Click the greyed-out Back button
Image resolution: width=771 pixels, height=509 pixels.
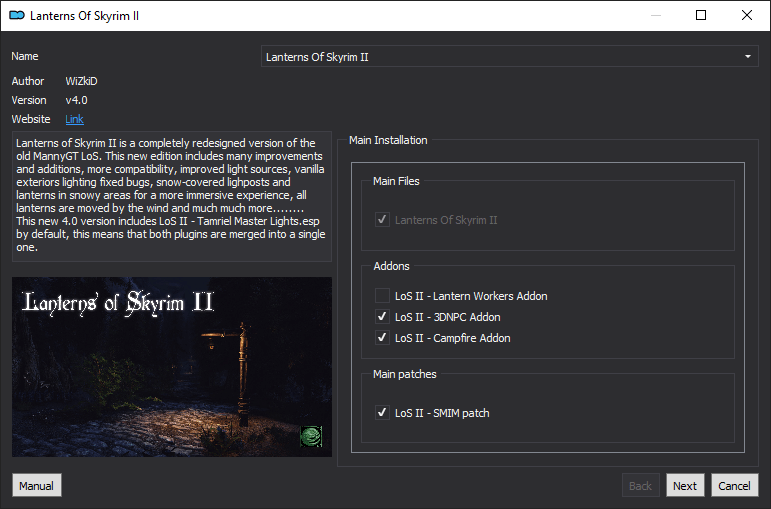tap(640, 485)
